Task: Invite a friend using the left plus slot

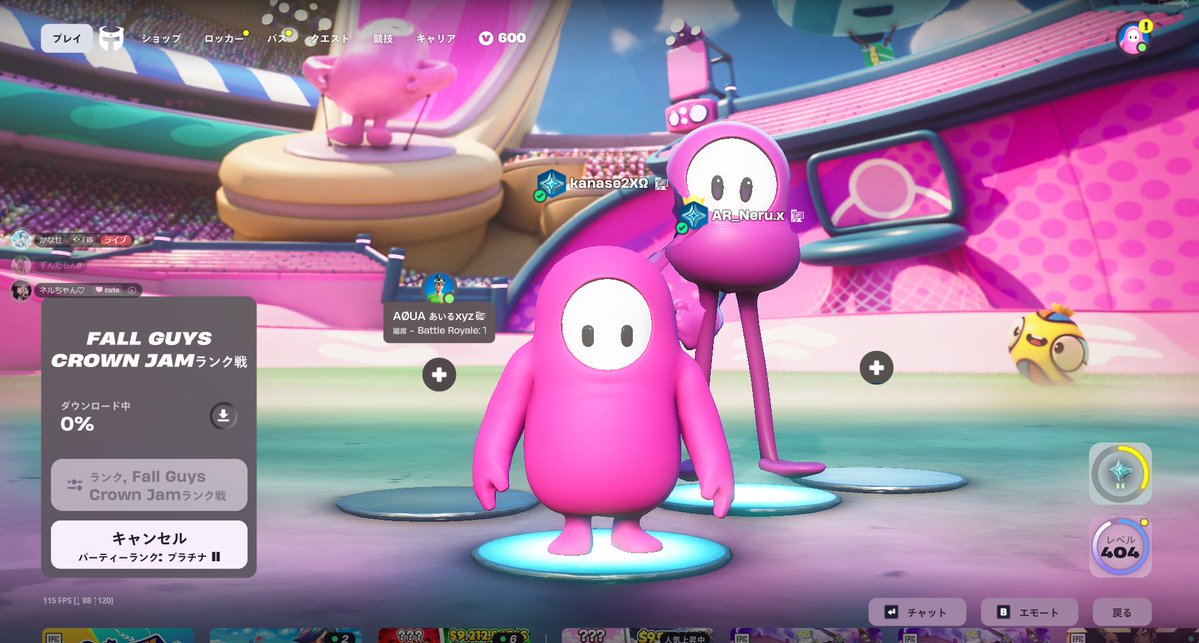Action: tap(439, 375)
